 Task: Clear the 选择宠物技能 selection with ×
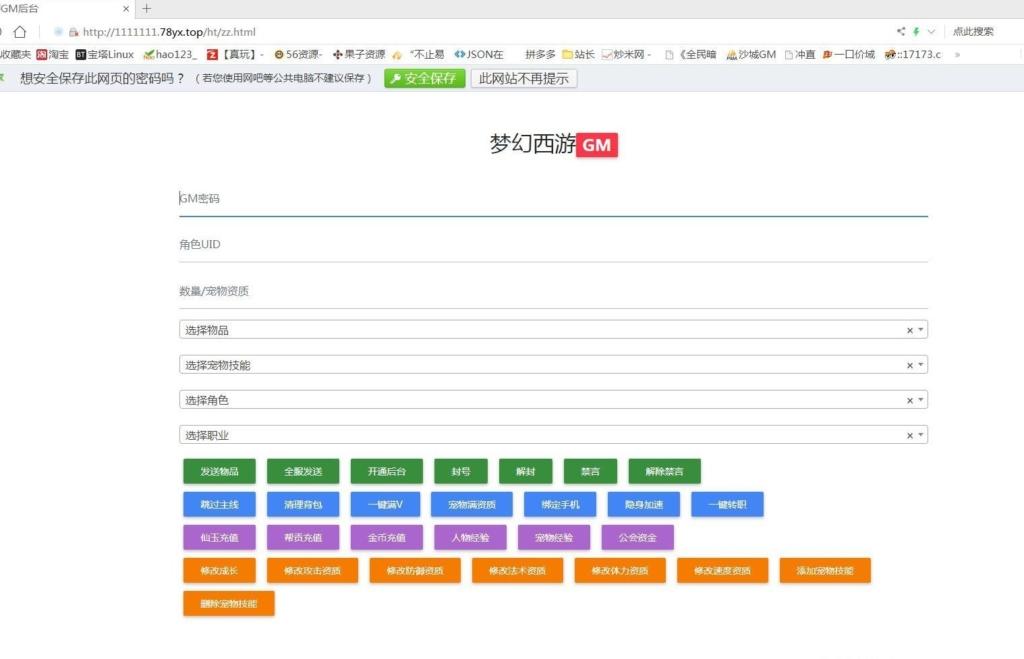pos(910,366)
